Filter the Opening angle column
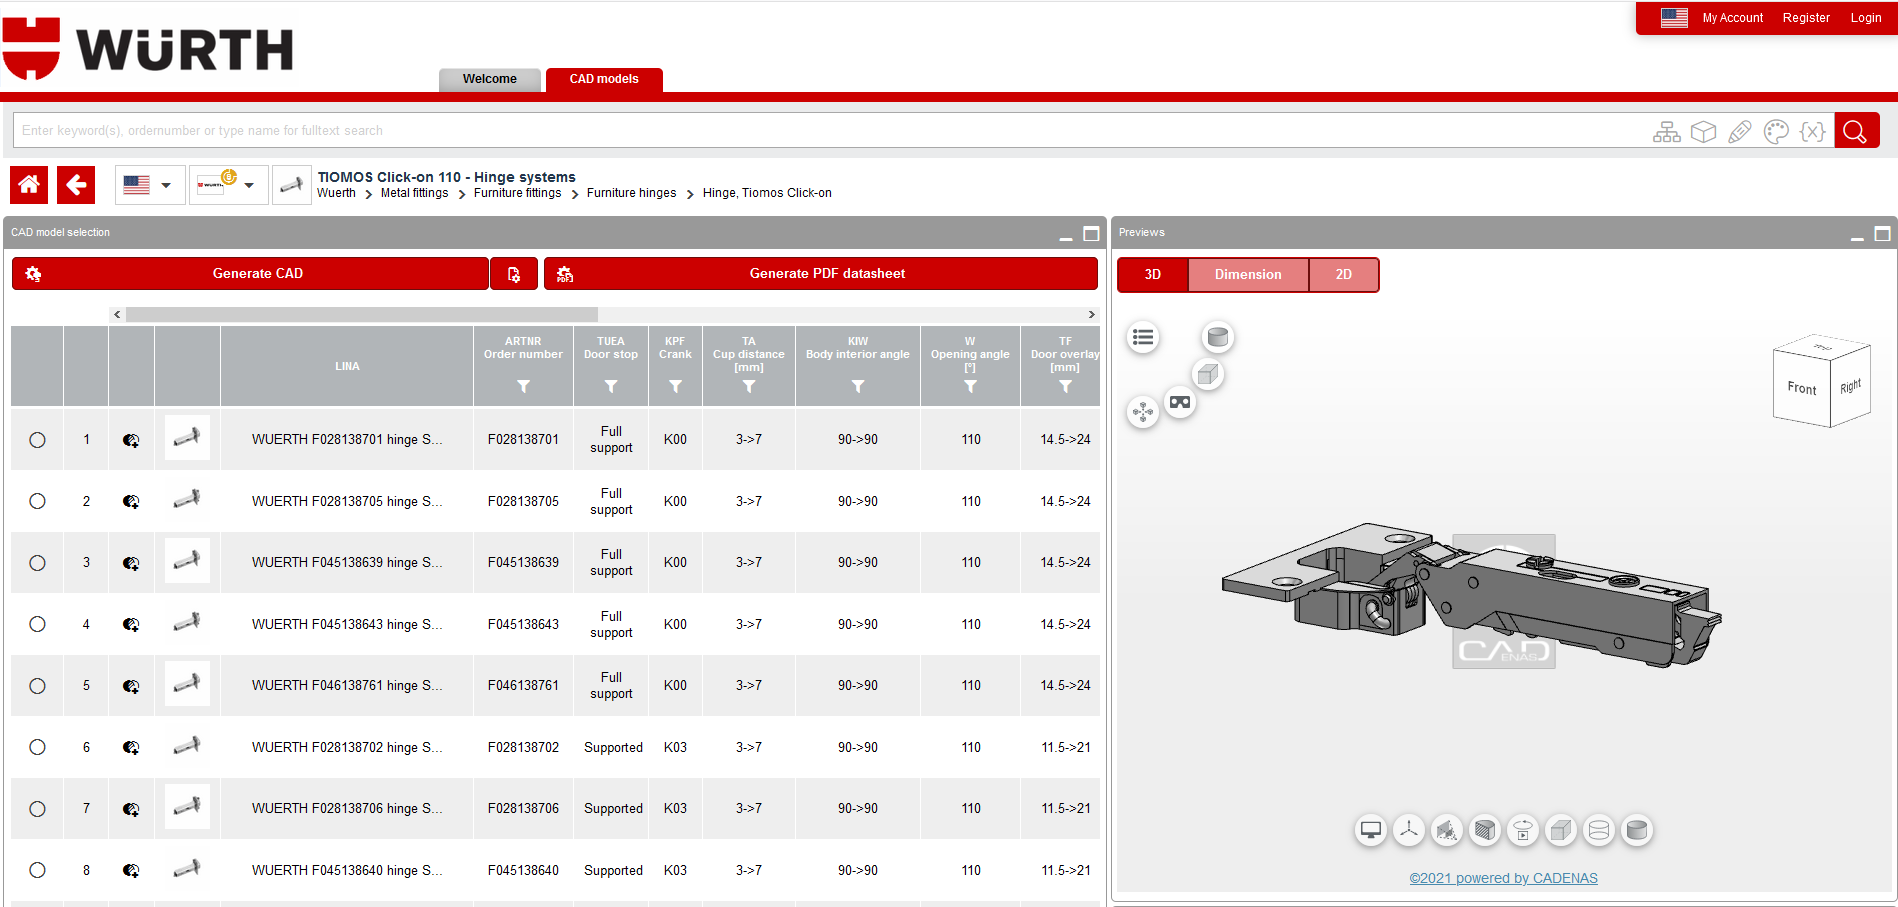This screenshot has width=1898, height=907. pos(970,387)
